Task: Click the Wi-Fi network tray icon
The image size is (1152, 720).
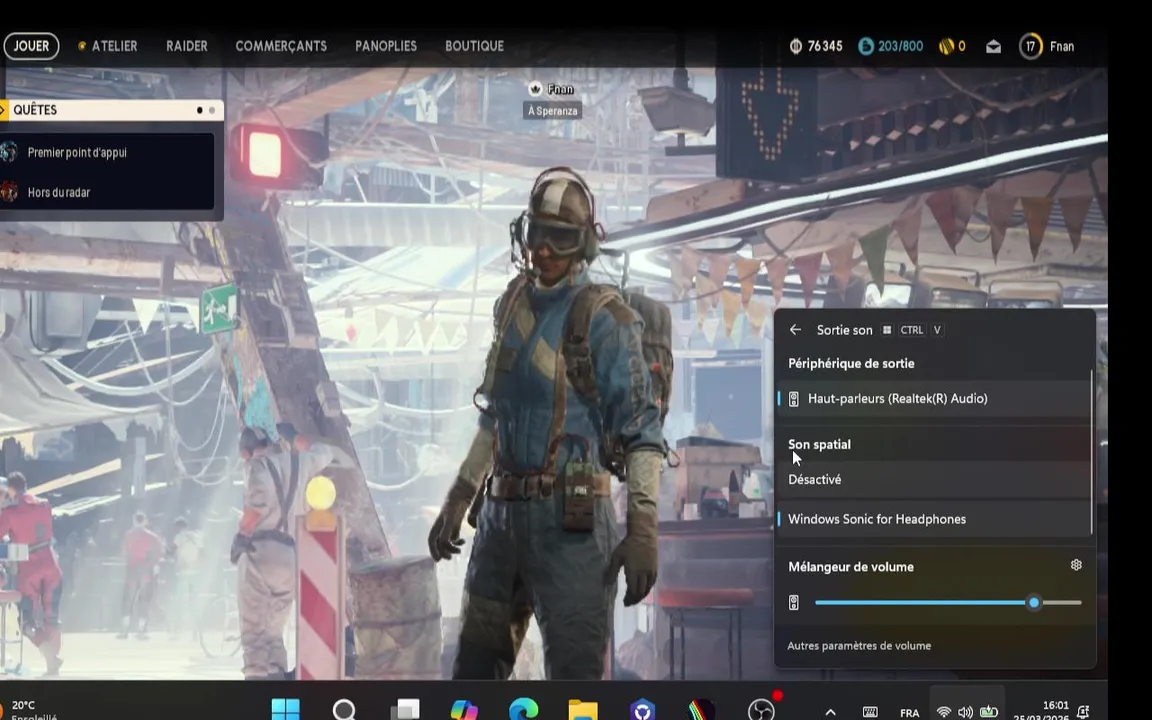Action: pyautogui.click(x=944, y=712)
